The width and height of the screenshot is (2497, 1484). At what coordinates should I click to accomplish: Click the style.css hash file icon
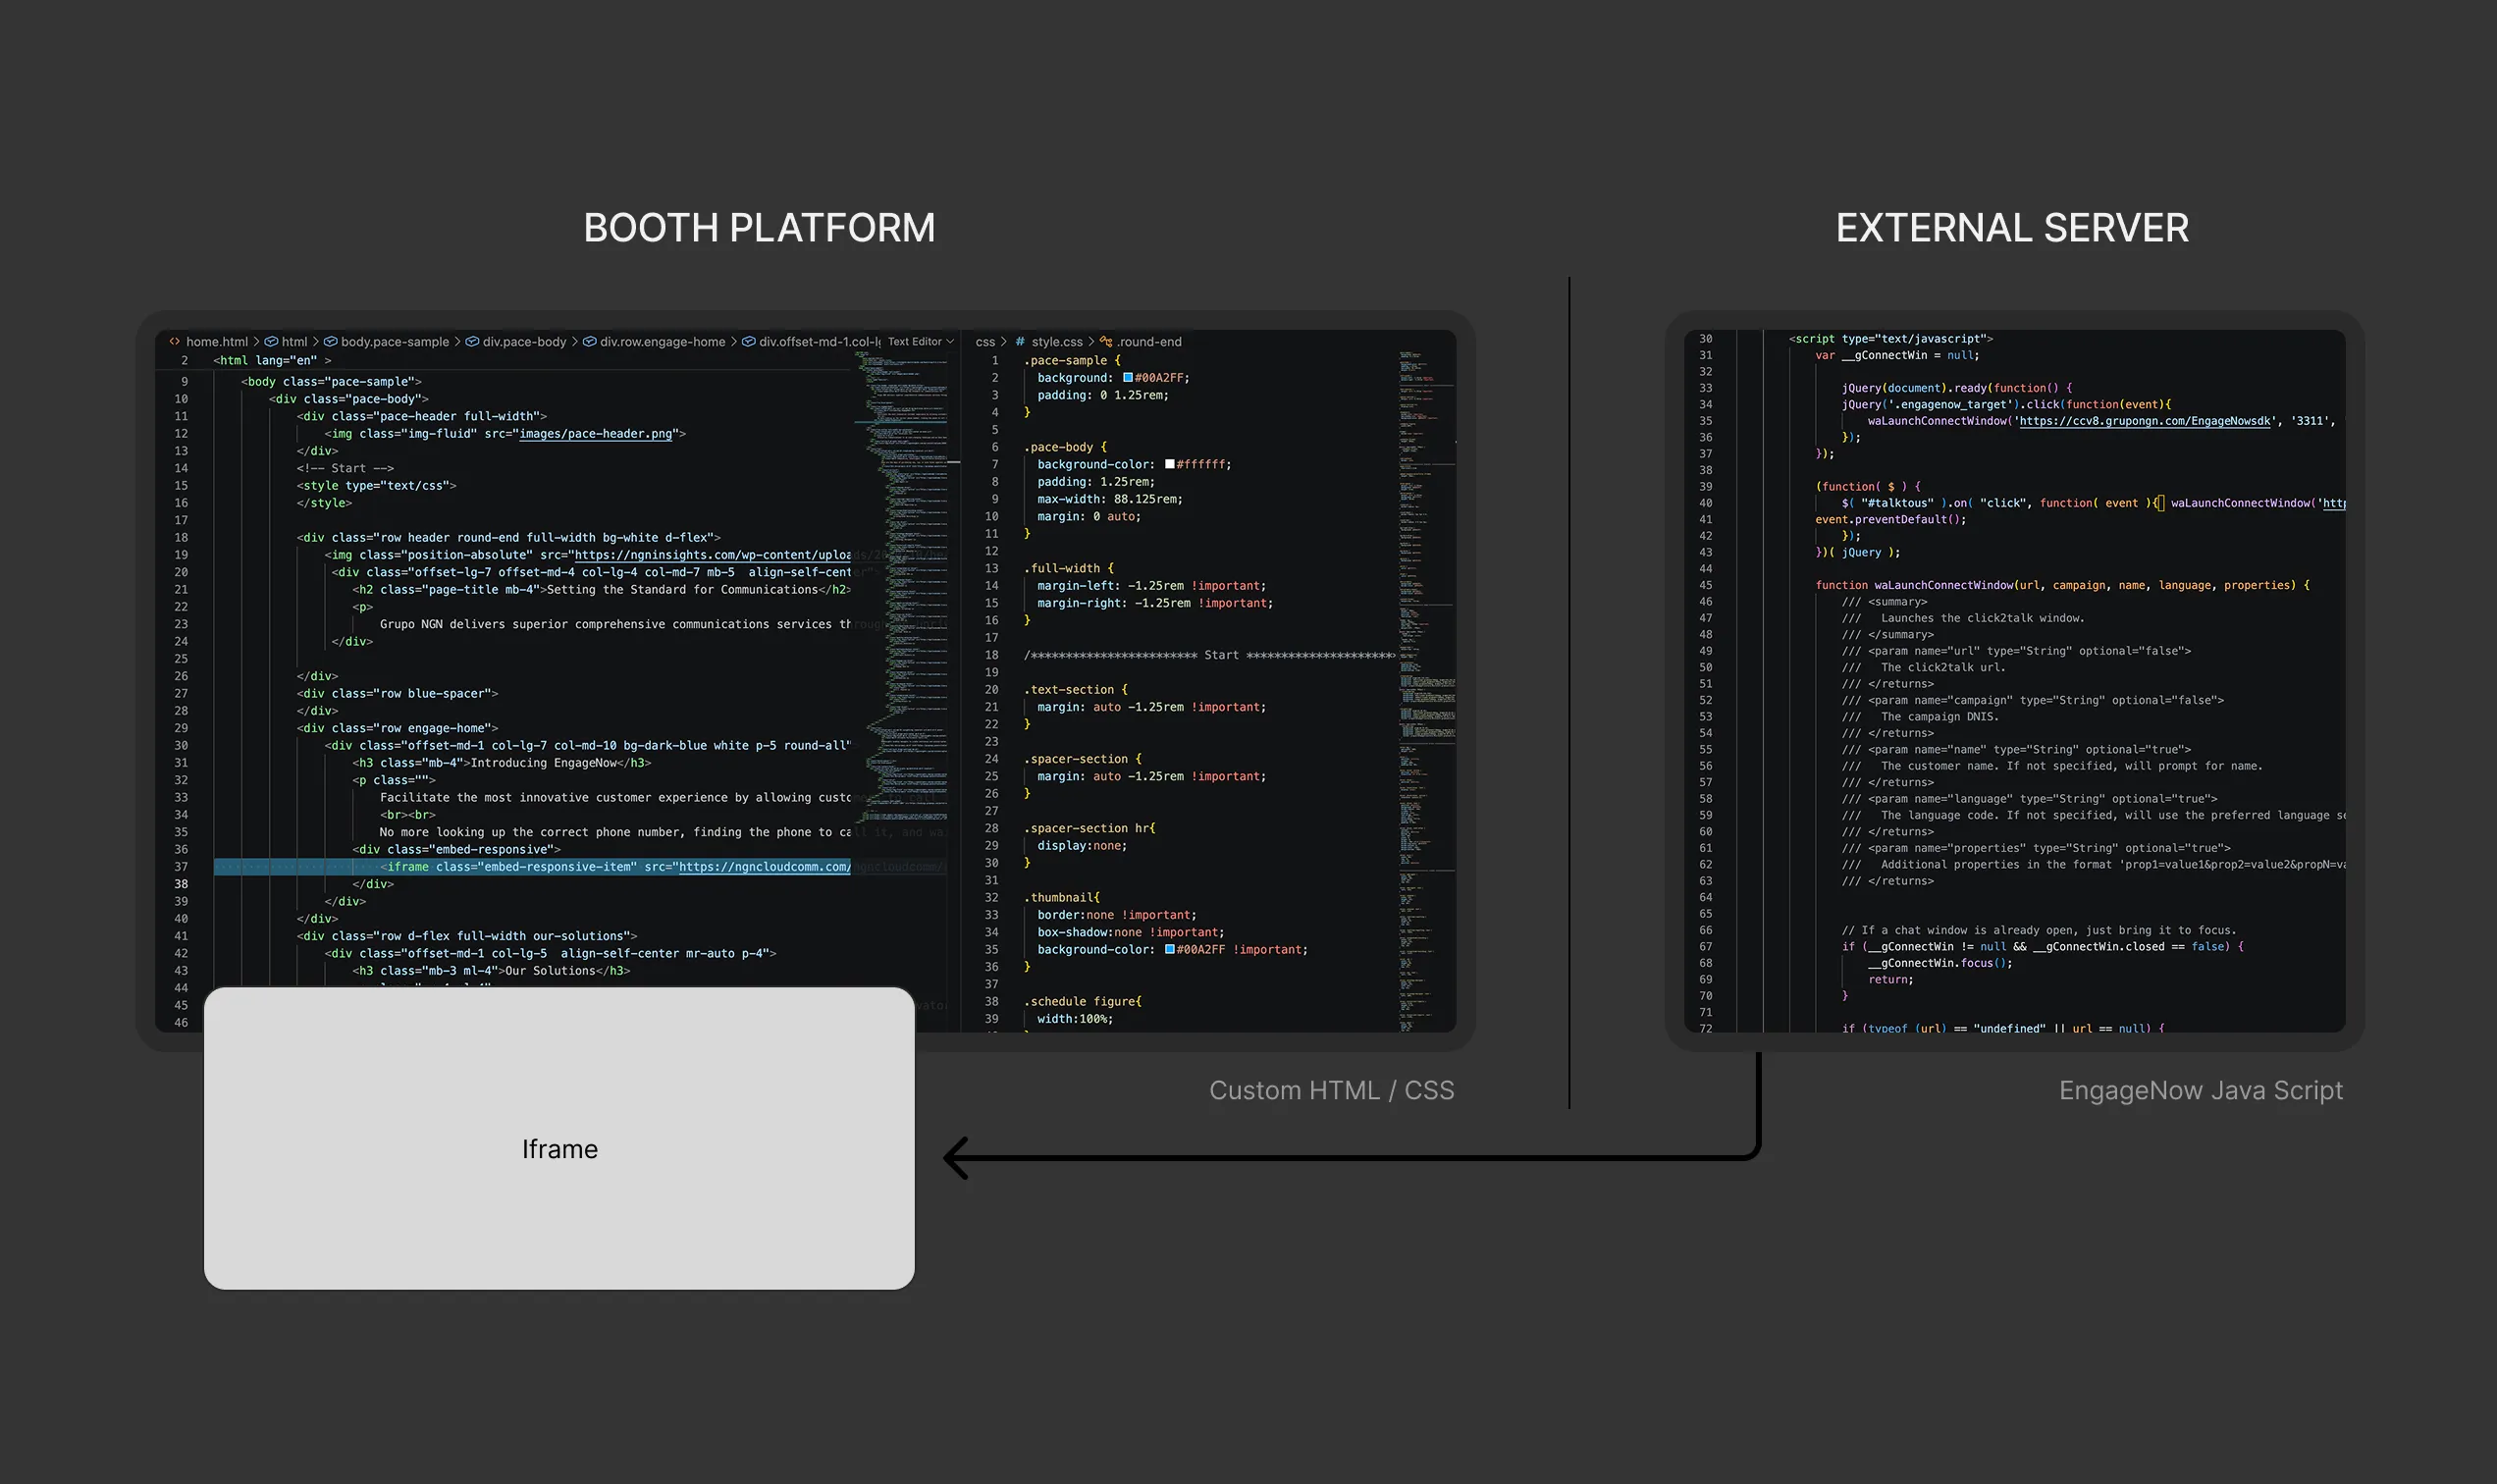(x=1020, y=342)
